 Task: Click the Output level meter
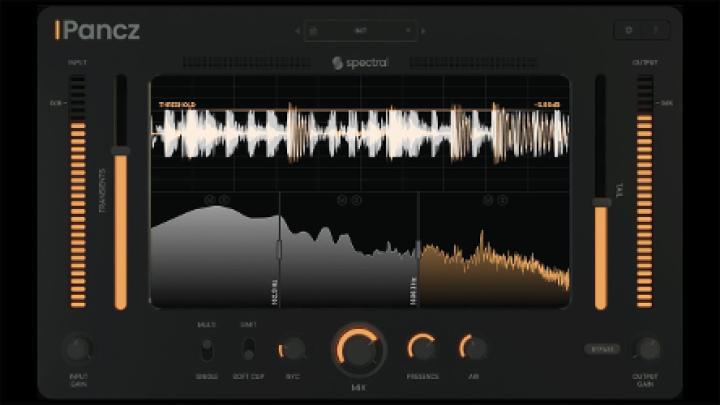[x=645, y=191]
